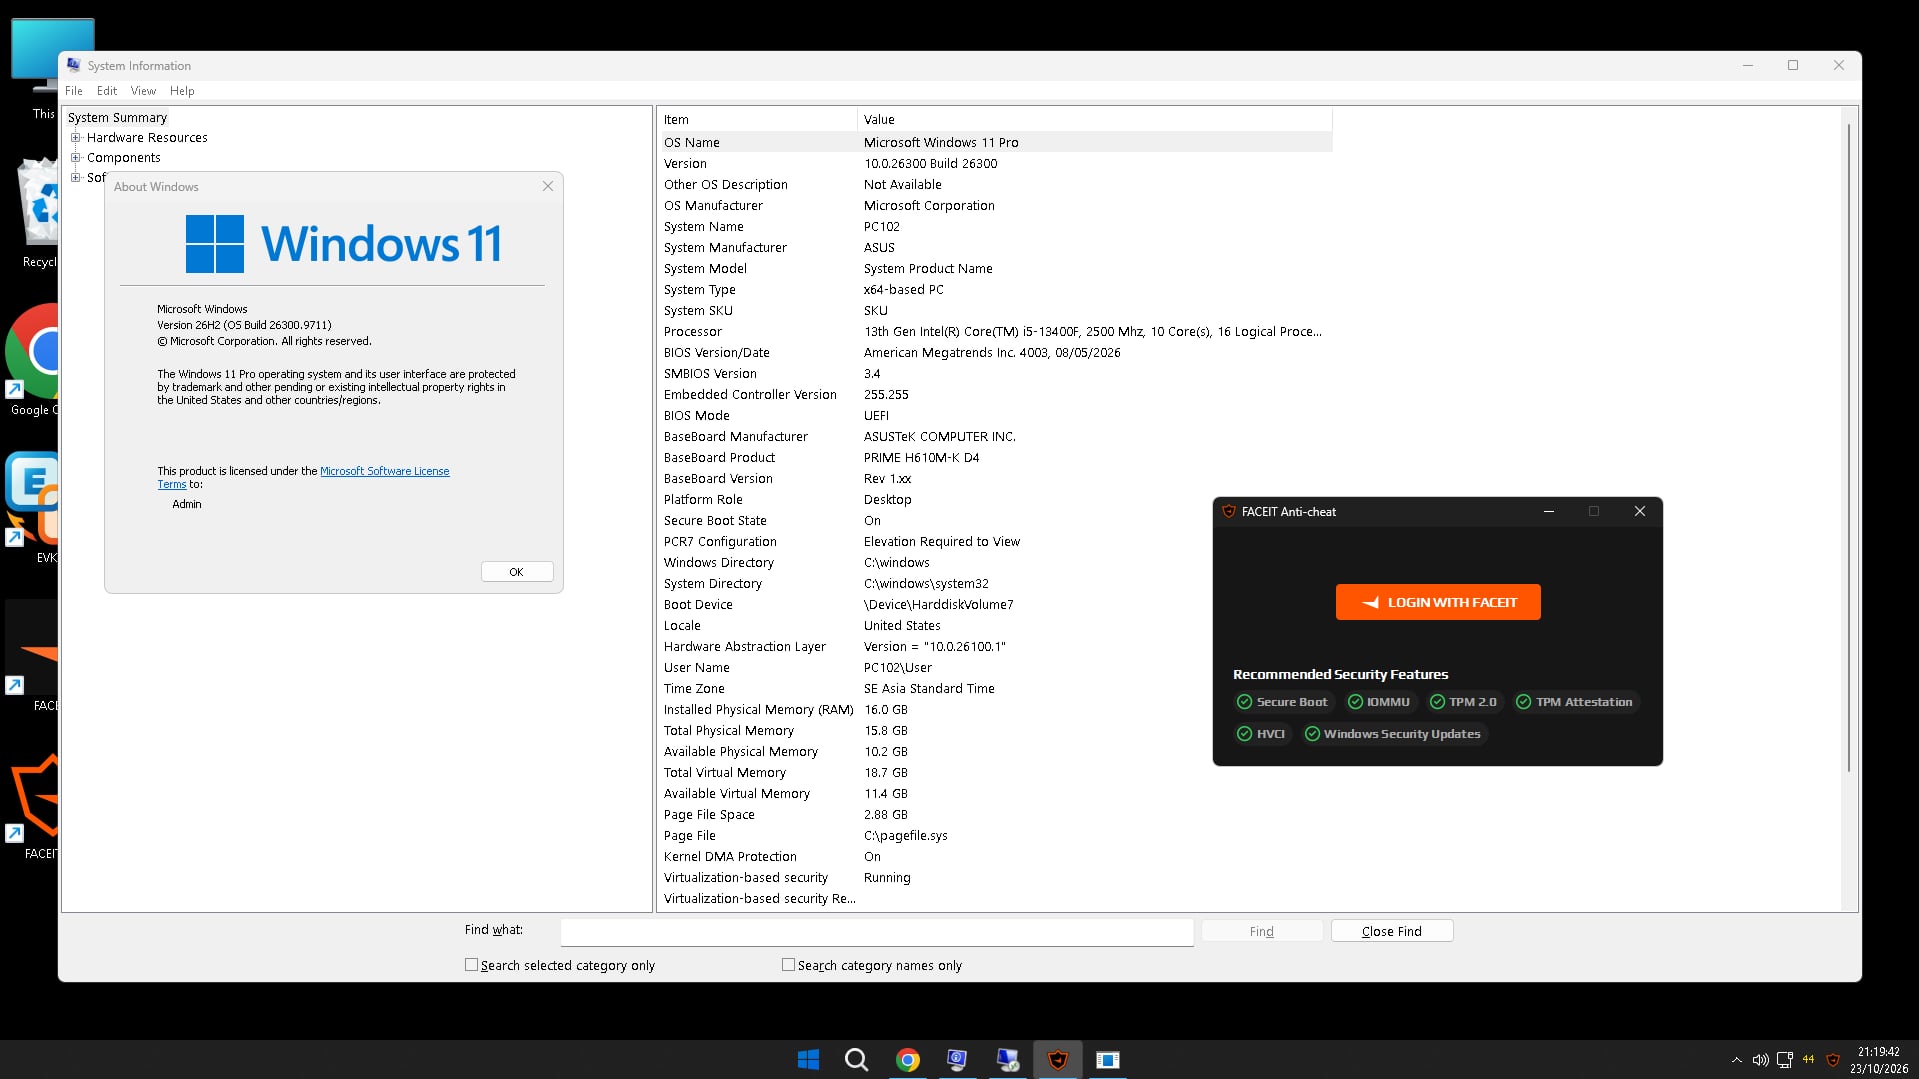
Task: Click the Find what text field
Action: 877,931
